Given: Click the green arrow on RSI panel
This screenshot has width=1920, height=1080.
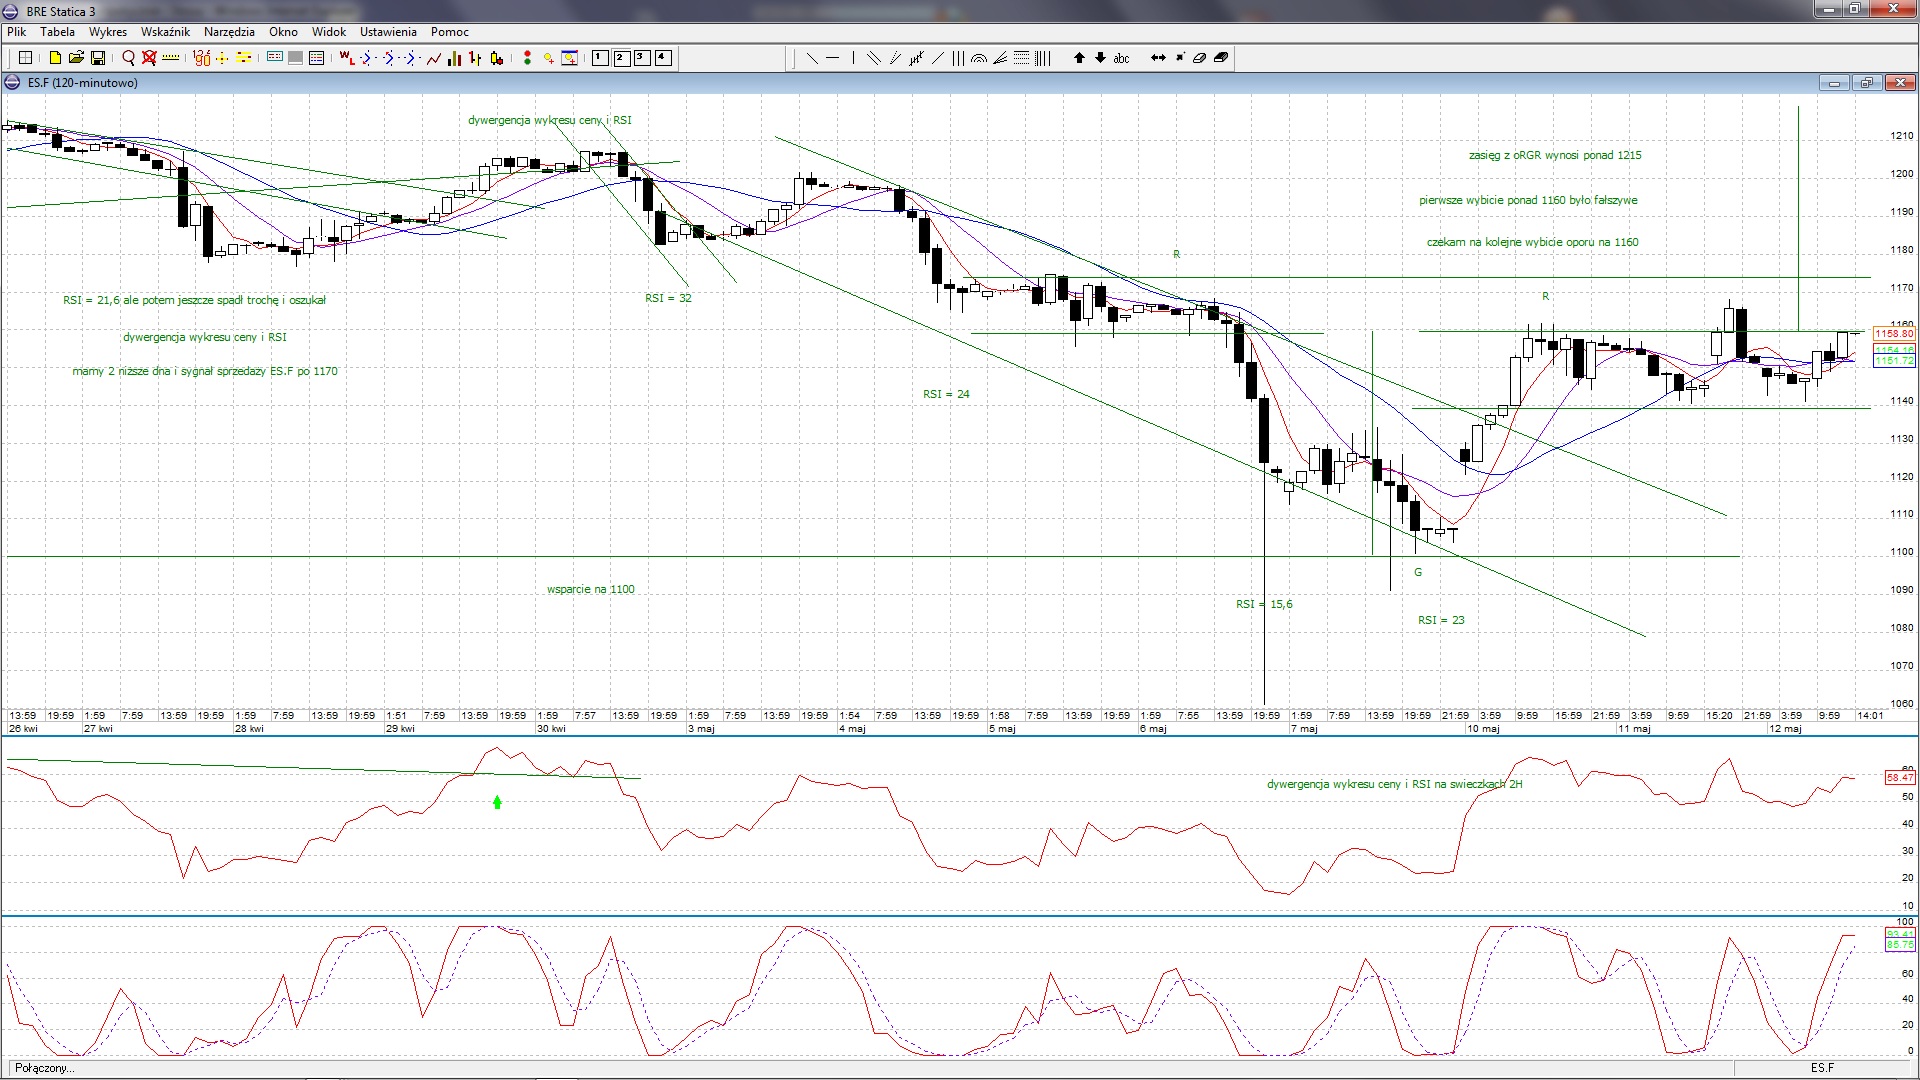Looking at the screenshot, I should (x=497, y=802).
